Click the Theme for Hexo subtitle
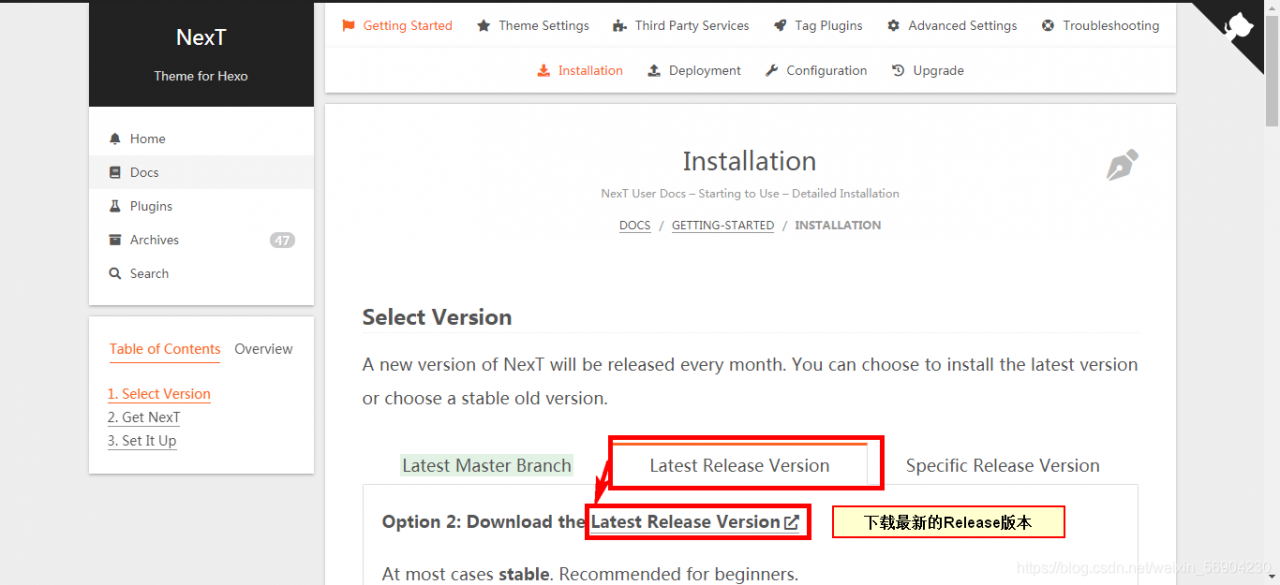 (201, 76)
